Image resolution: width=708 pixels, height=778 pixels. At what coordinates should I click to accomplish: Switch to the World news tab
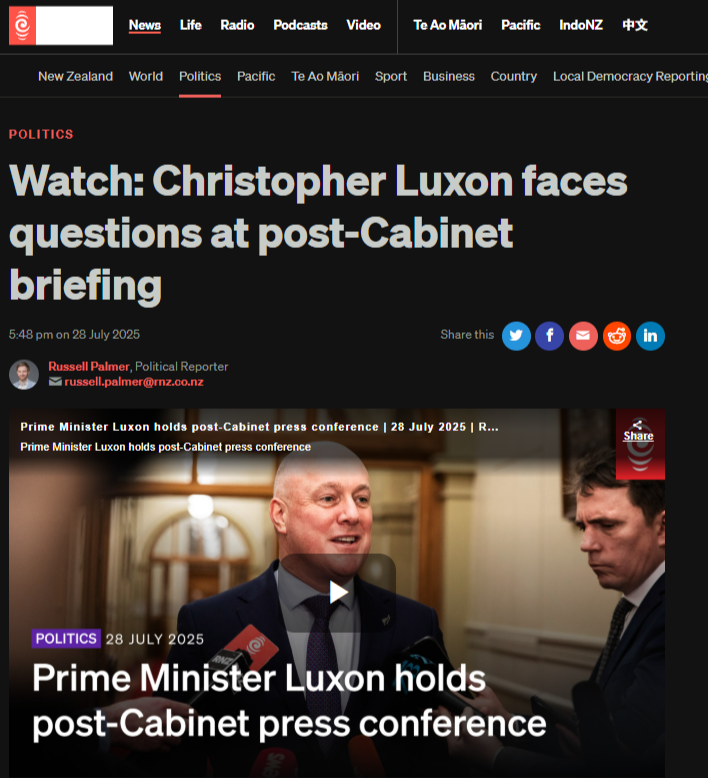tap(146, 76)
